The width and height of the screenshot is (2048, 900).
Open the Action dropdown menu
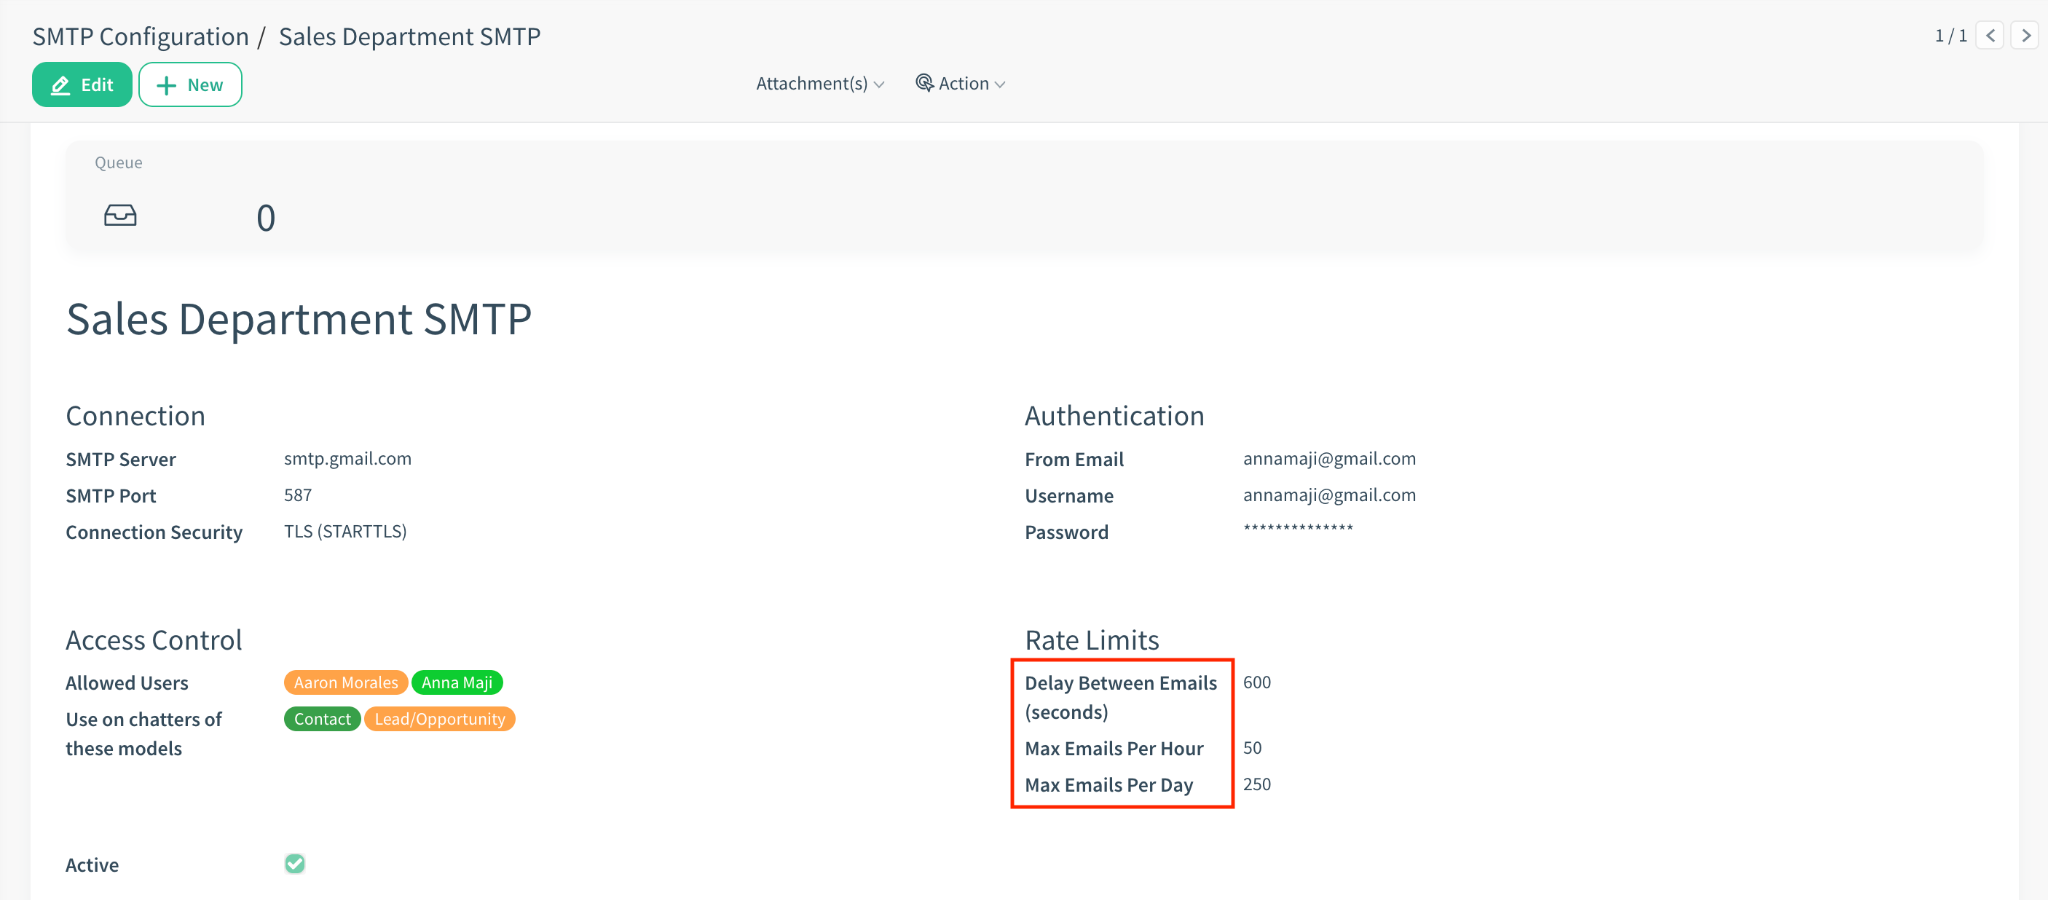[x=961, y=83]
